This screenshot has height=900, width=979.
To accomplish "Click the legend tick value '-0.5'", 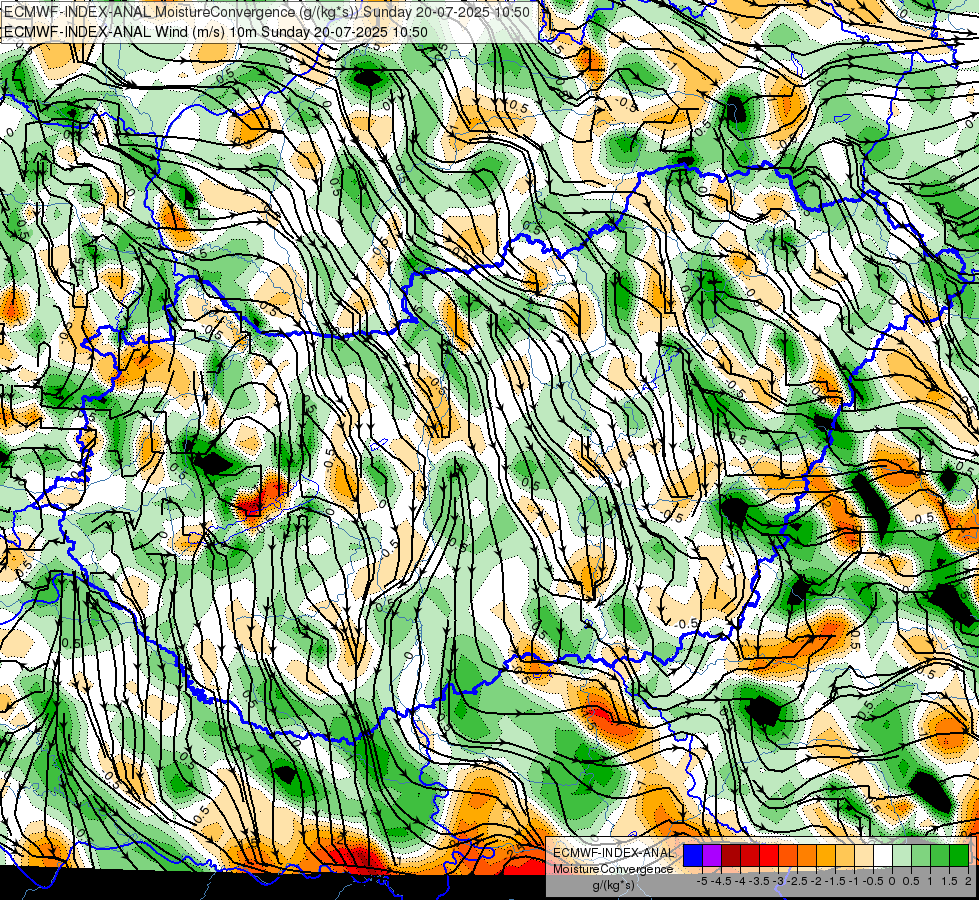I will click(873, 881).
